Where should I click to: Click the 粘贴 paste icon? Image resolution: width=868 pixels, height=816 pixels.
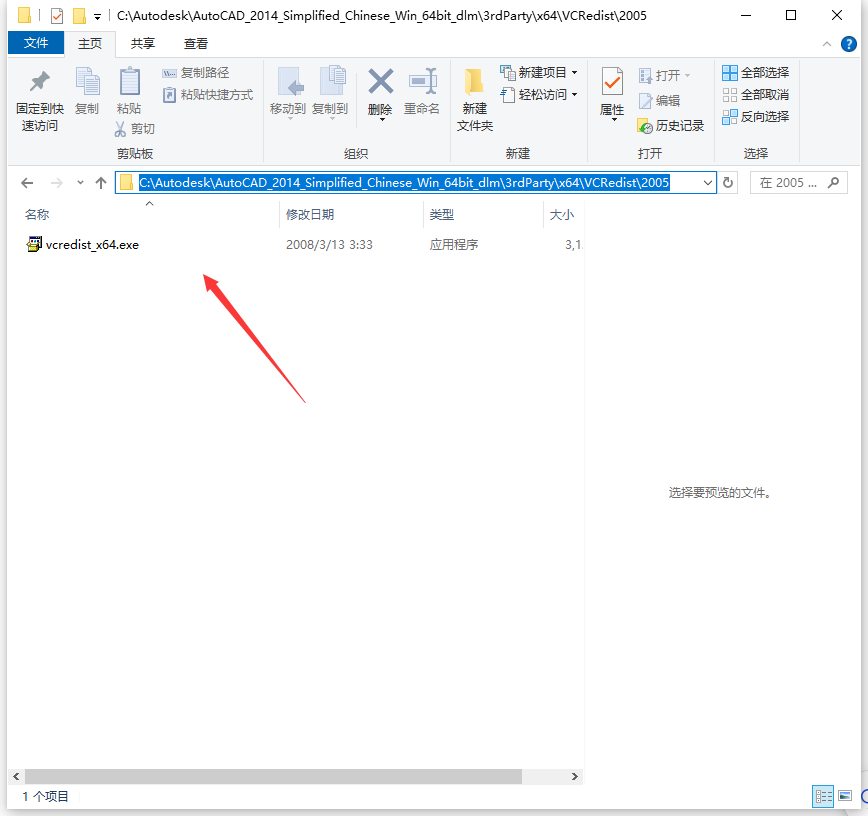coord(129,82)
